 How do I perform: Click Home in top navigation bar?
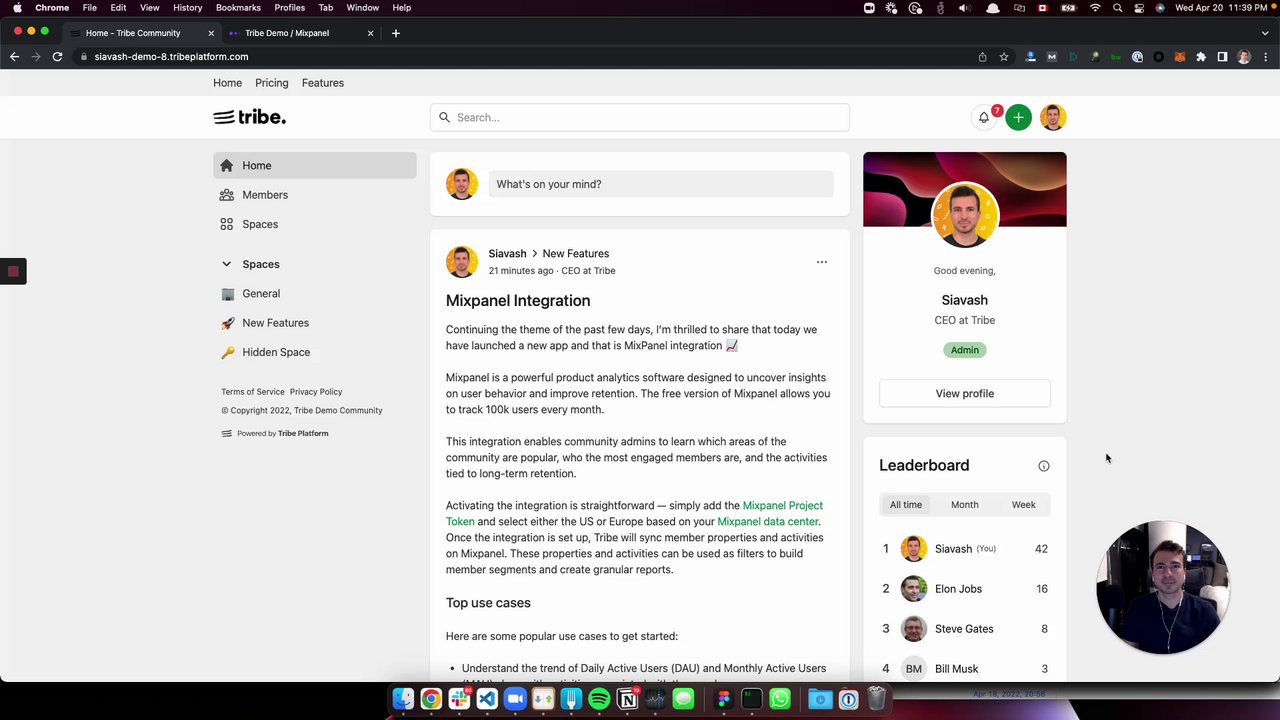(x=227, y=83)
